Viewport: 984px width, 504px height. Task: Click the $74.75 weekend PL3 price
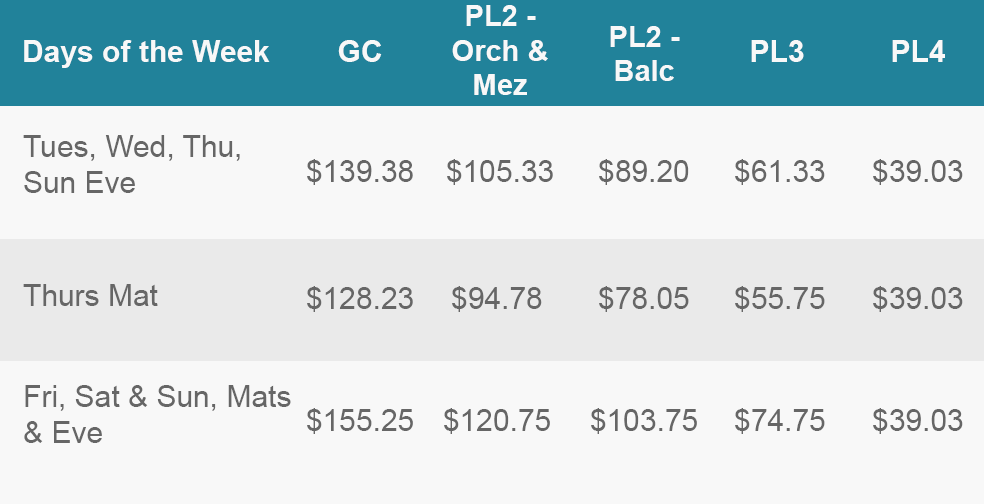pos(779,421)
